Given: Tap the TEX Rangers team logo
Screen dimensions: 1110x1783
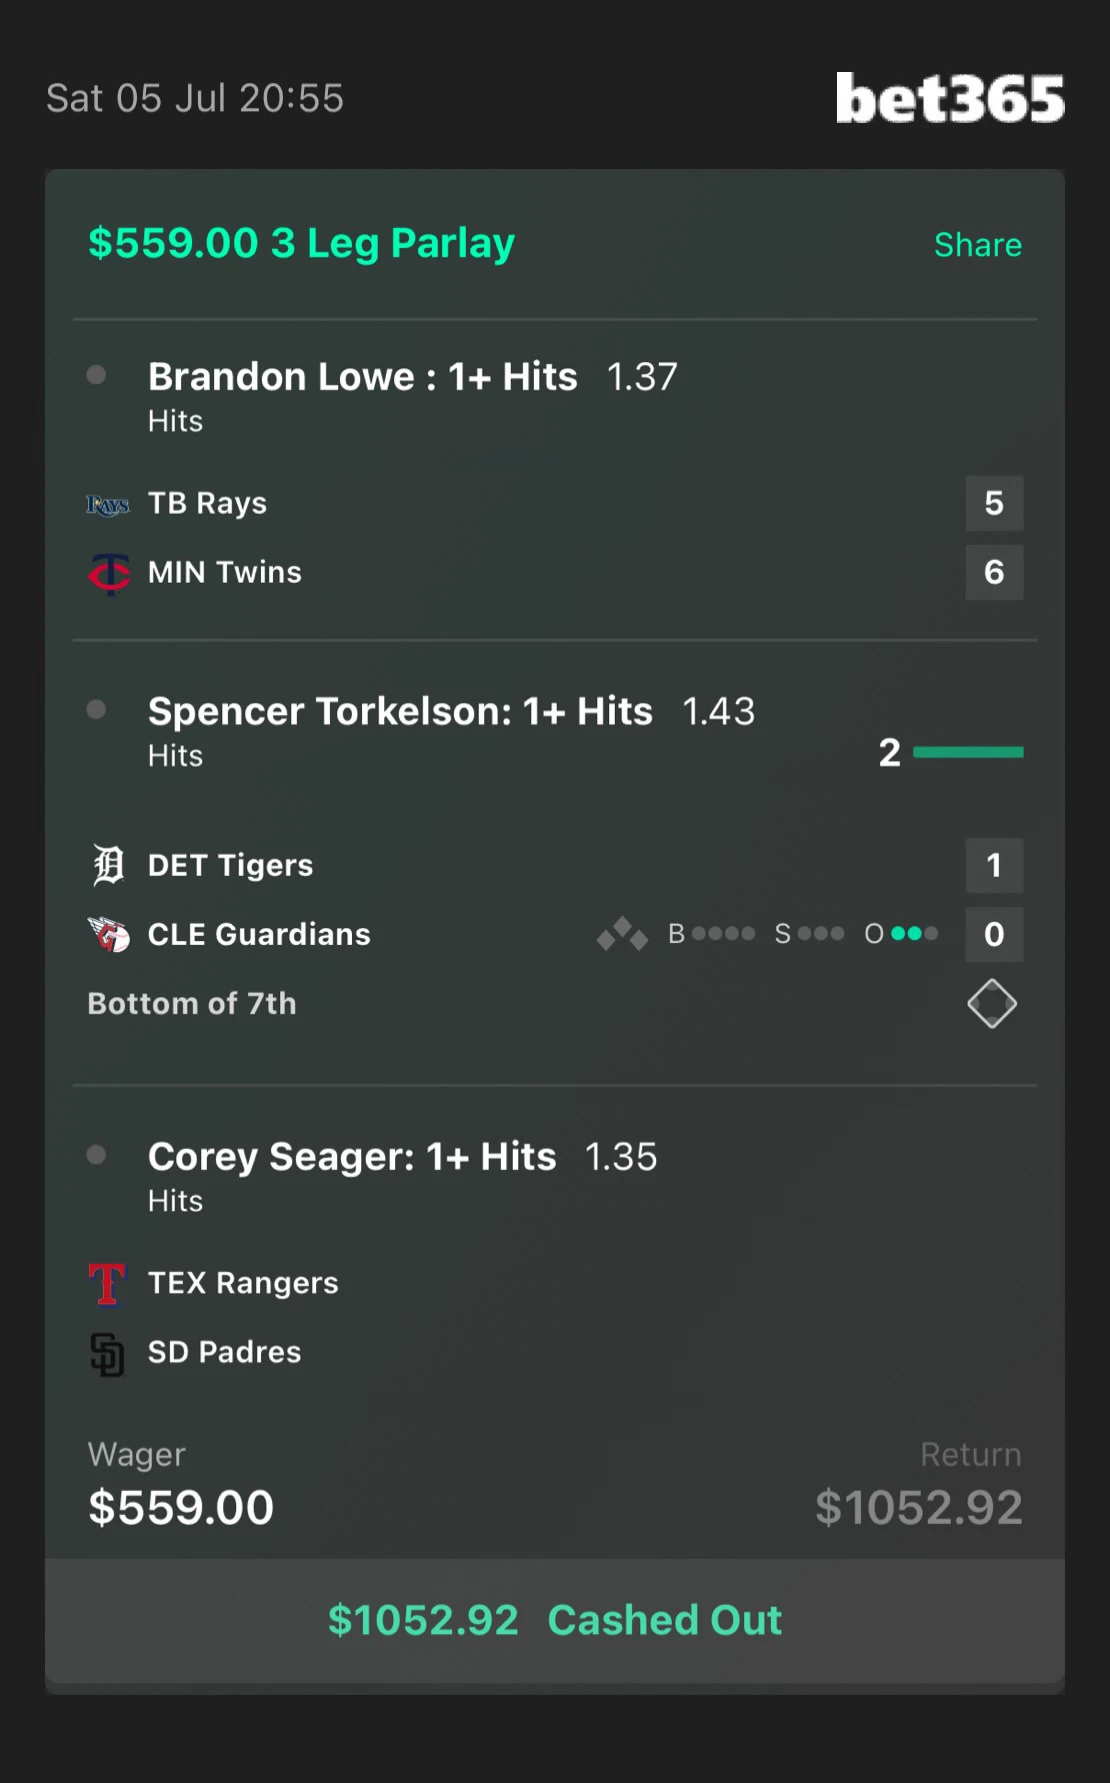Looking at the screenshot, I should tap(108, 1284).
